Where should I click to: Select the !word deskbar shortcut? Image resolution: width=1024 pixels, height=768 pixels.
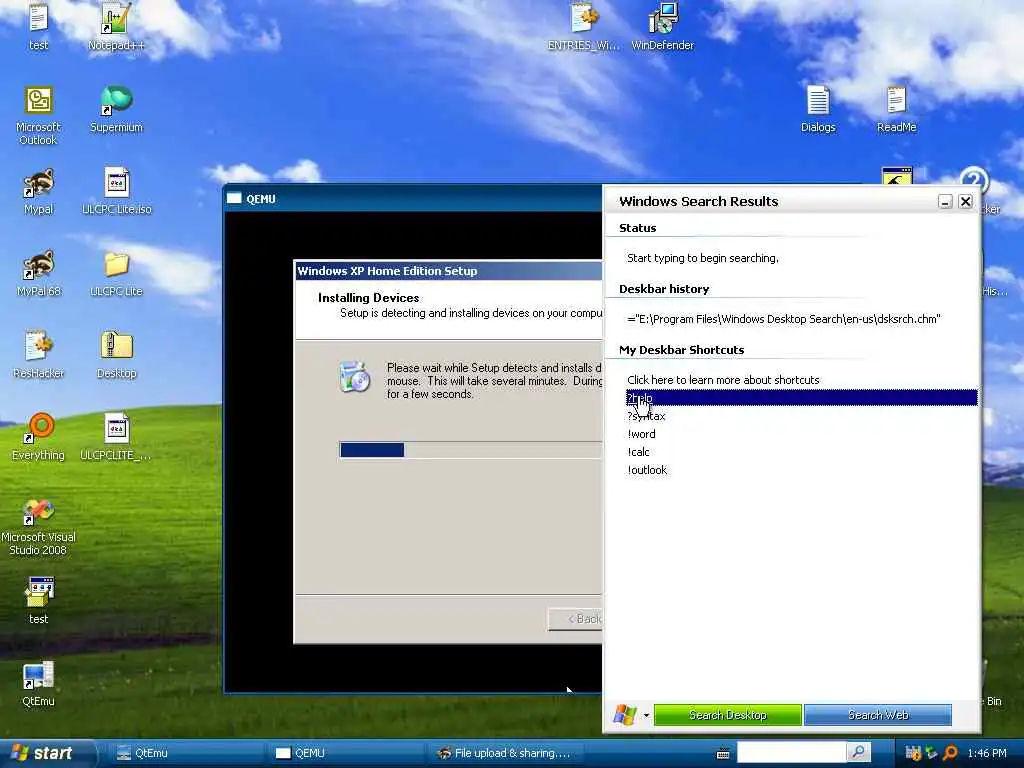[641, 434]
